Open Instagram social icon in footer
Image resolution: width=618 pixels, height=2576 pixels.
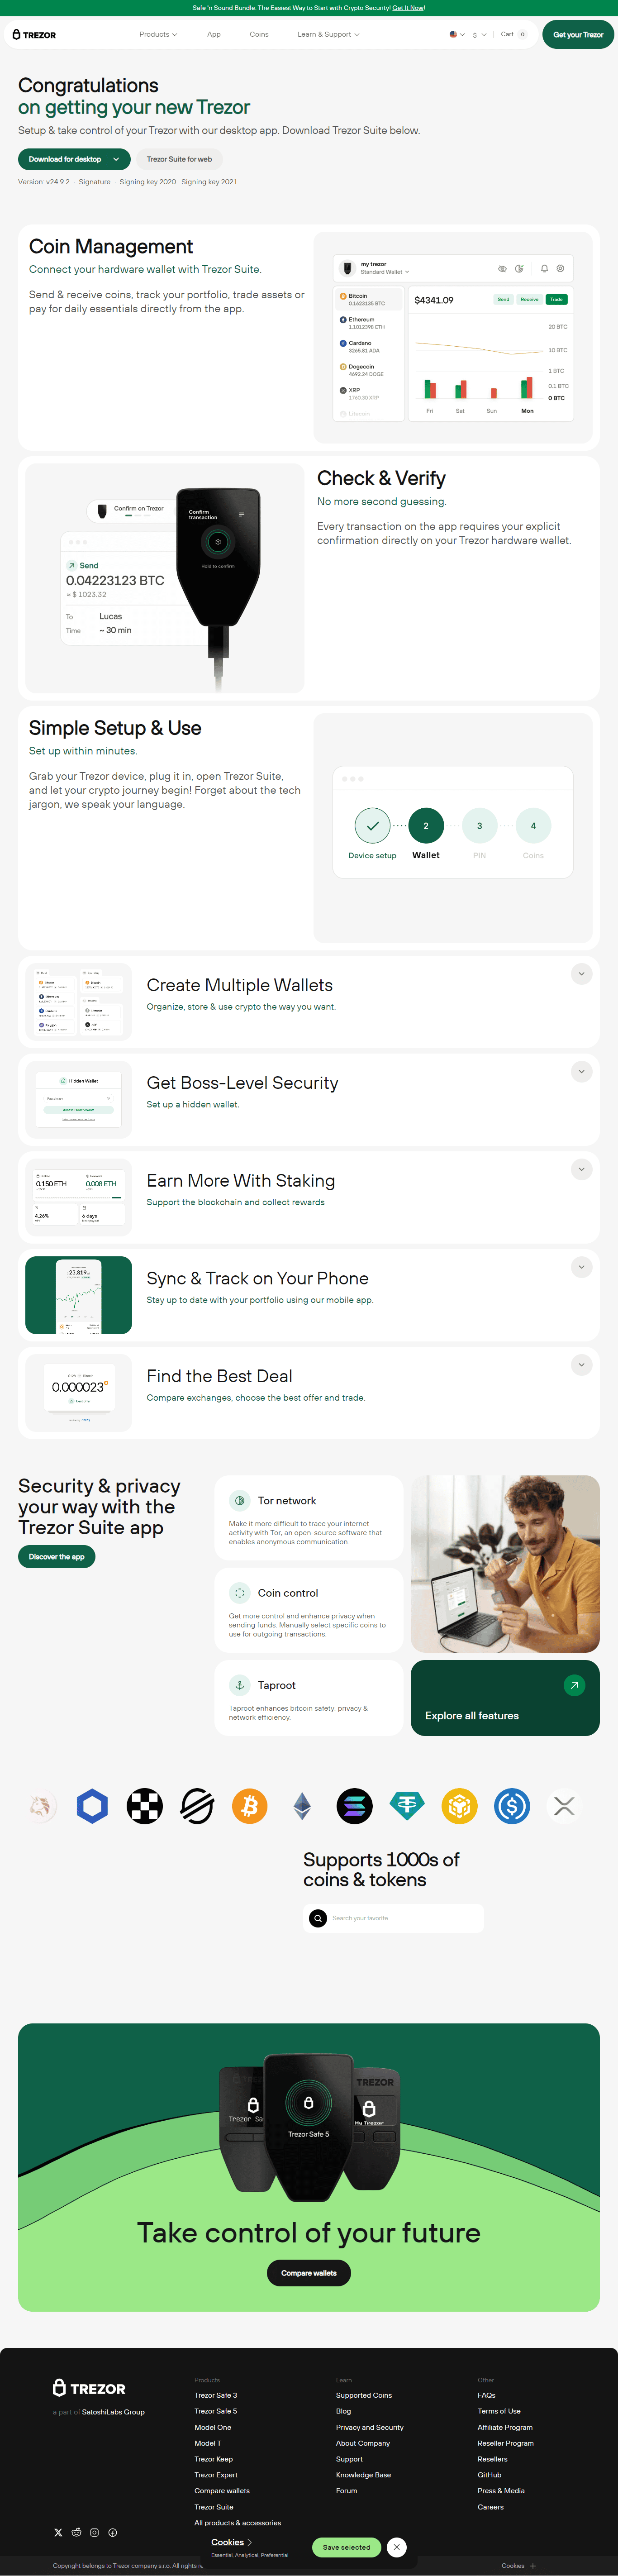tap(94, 2533)
